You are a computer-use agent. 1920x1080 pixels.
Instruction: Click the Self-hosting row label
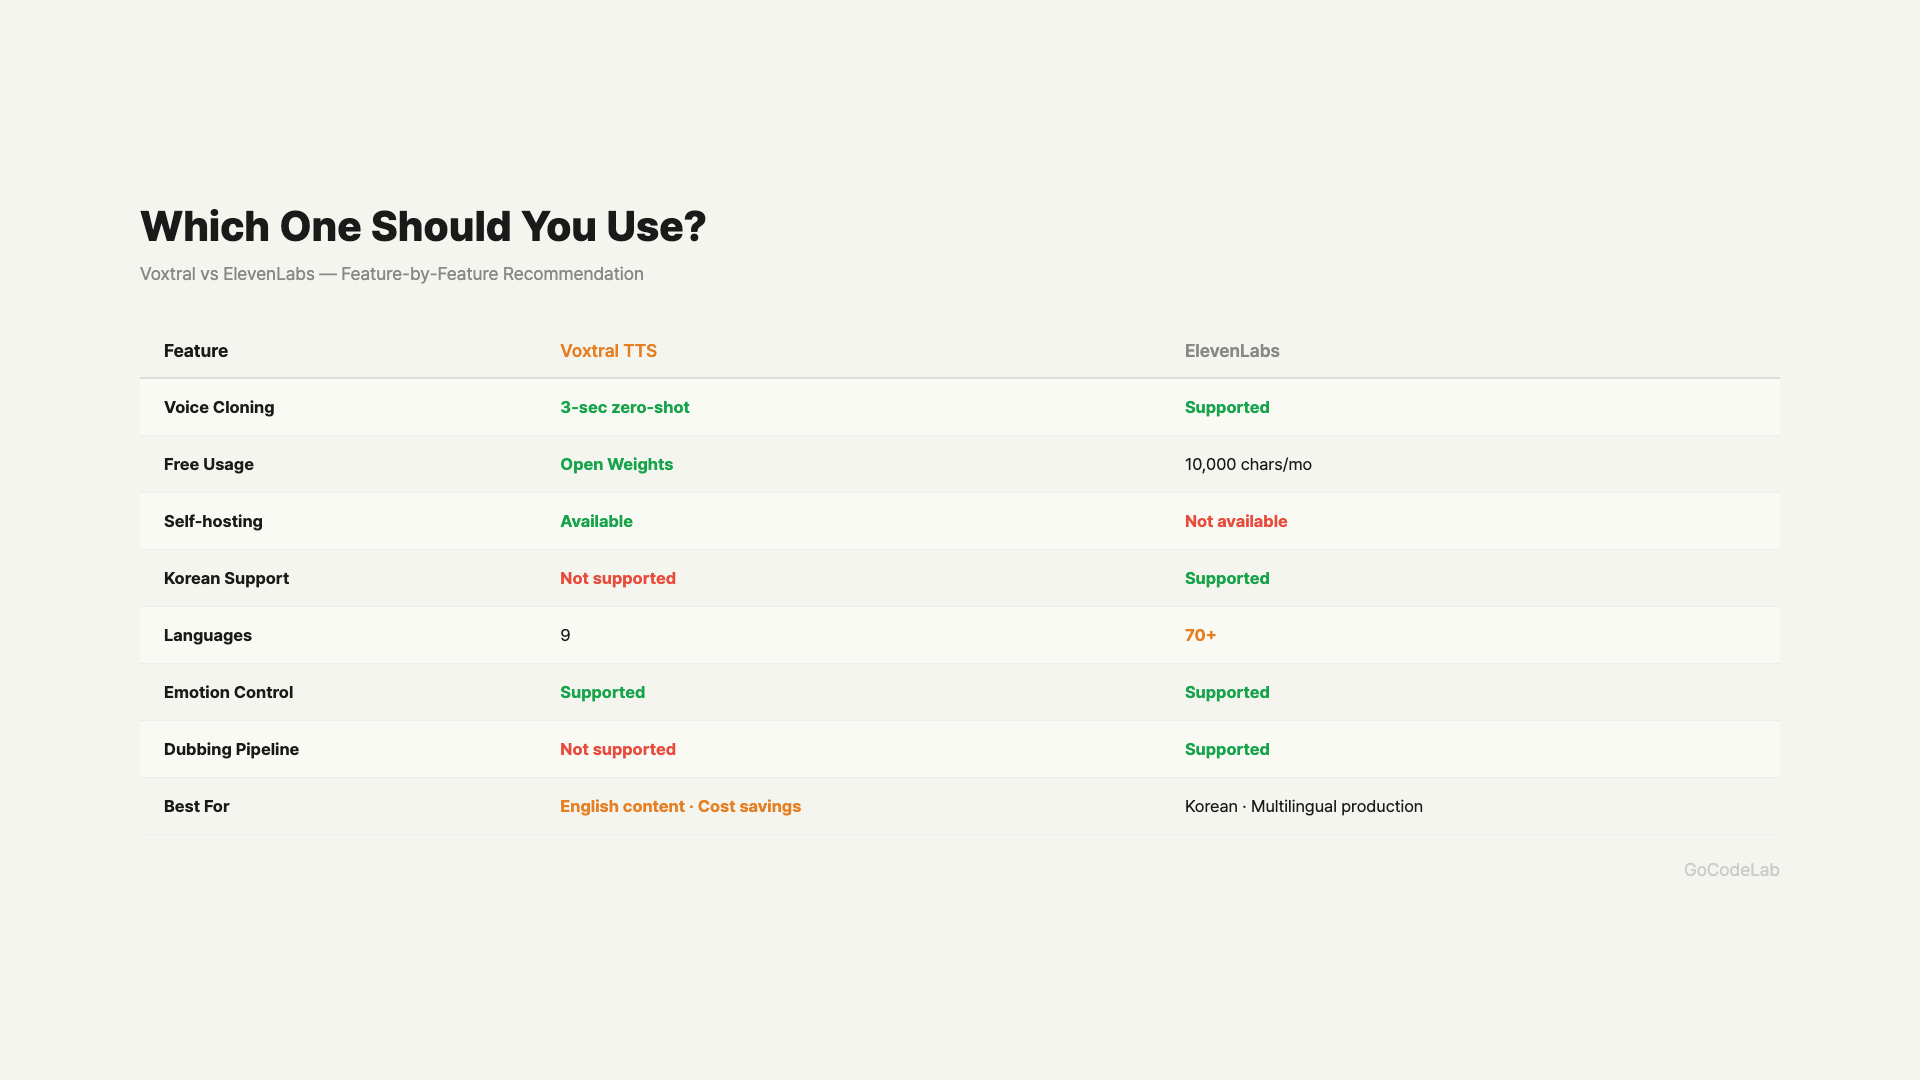(213, 521)
